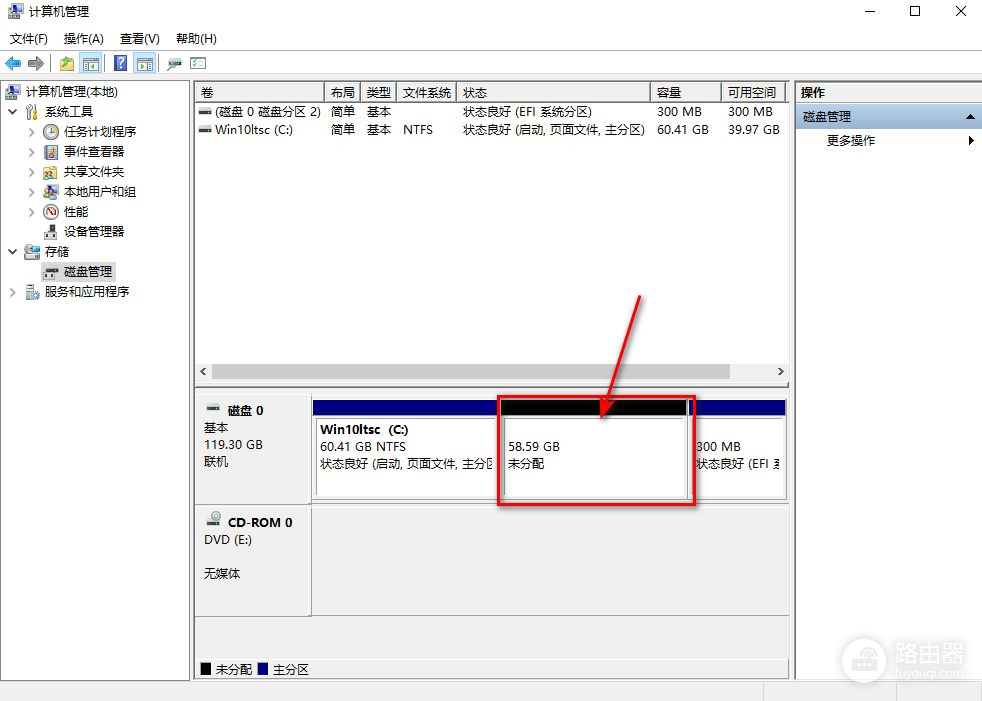Expand the 本地用户和组 node arrow
This screenshot has width=982, height=701.
(31, 192)
